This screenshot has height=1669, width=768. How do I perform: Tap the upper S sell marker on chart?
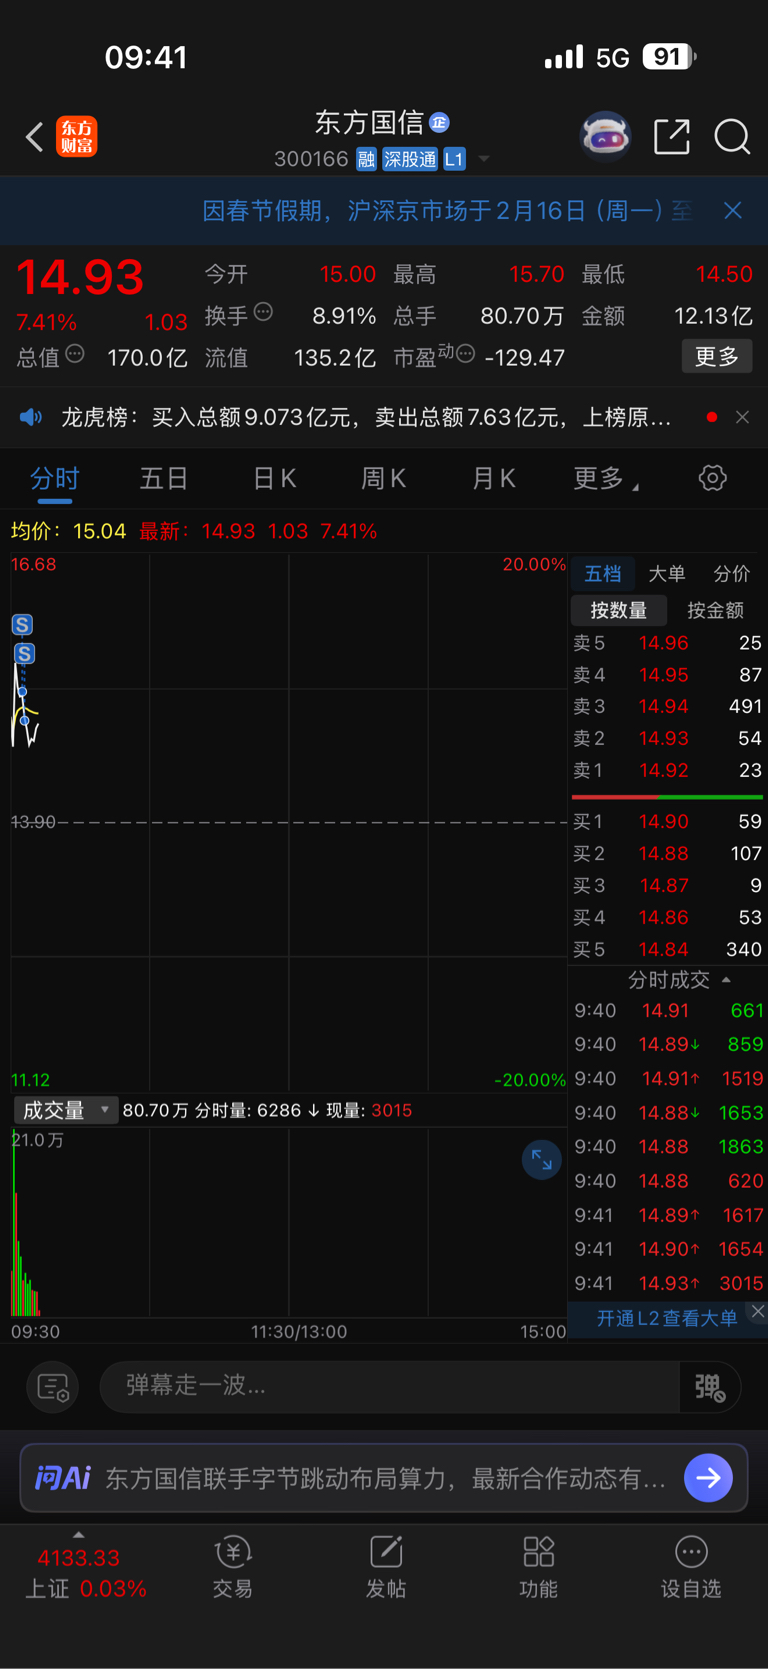(22, 625)
